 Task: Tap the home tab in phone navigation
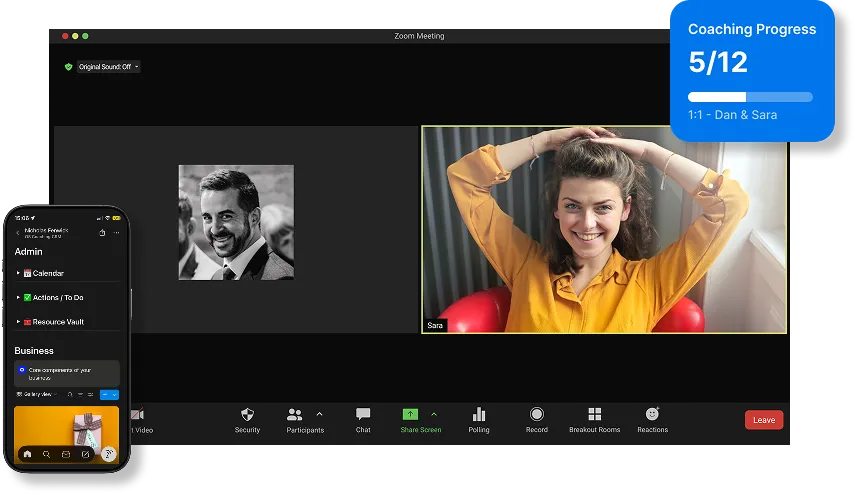tap(27, 454)
